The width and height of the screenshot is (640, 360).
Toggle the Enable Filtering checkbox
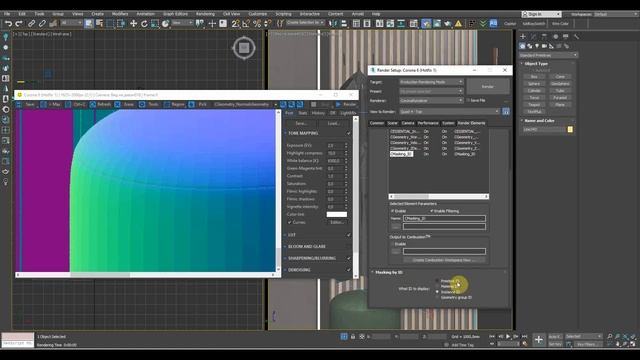[x=431, y=211]
